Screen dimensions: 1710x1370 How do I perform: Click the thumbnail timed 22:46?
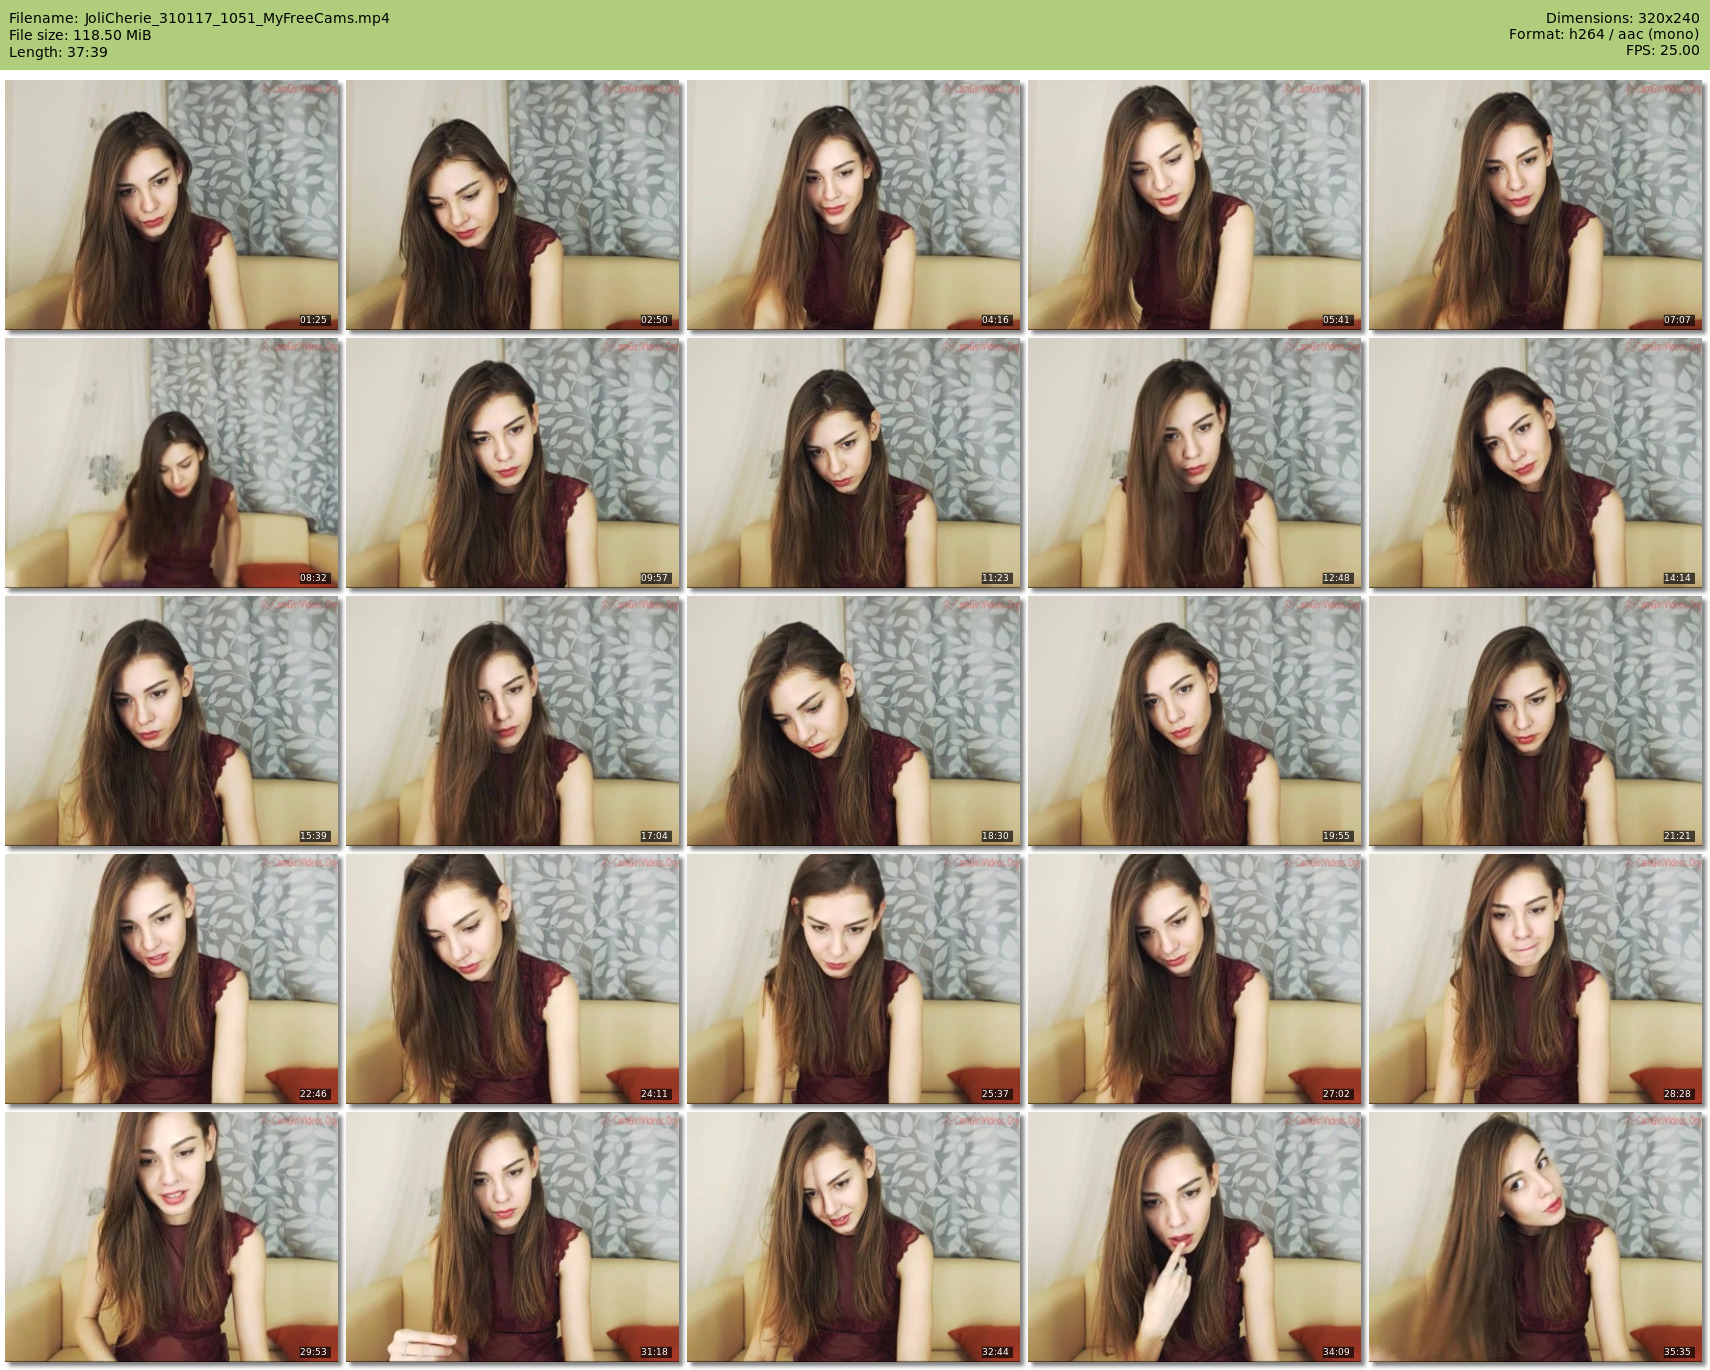point(172,979)
